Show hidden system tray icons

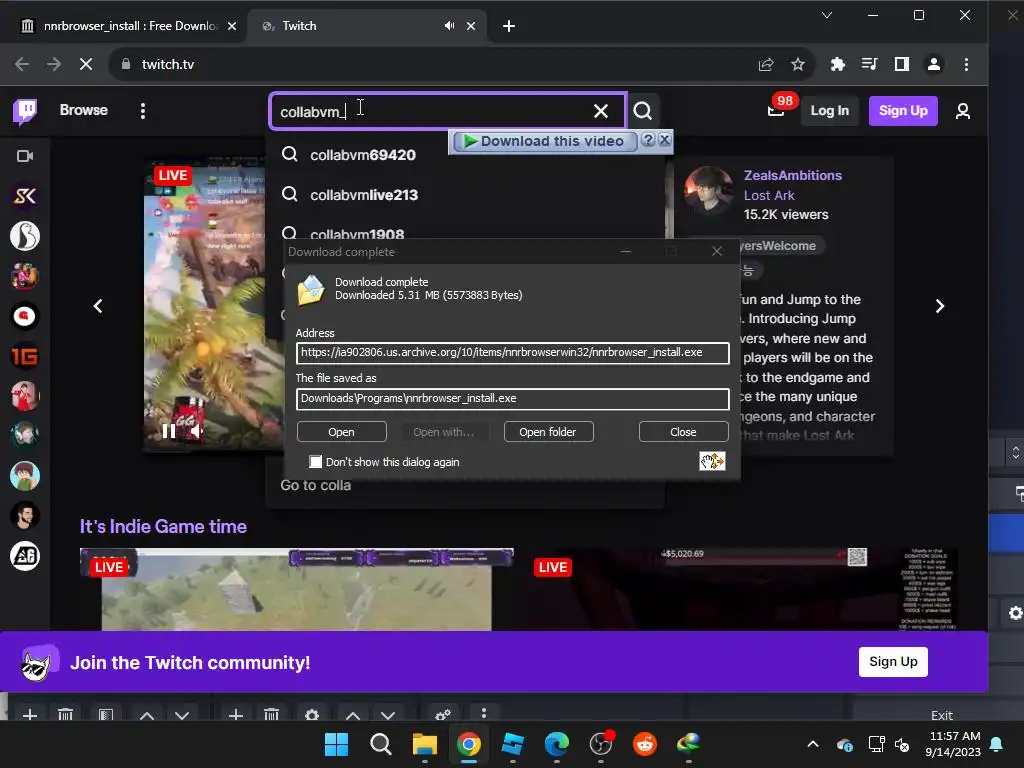(813, 744)
